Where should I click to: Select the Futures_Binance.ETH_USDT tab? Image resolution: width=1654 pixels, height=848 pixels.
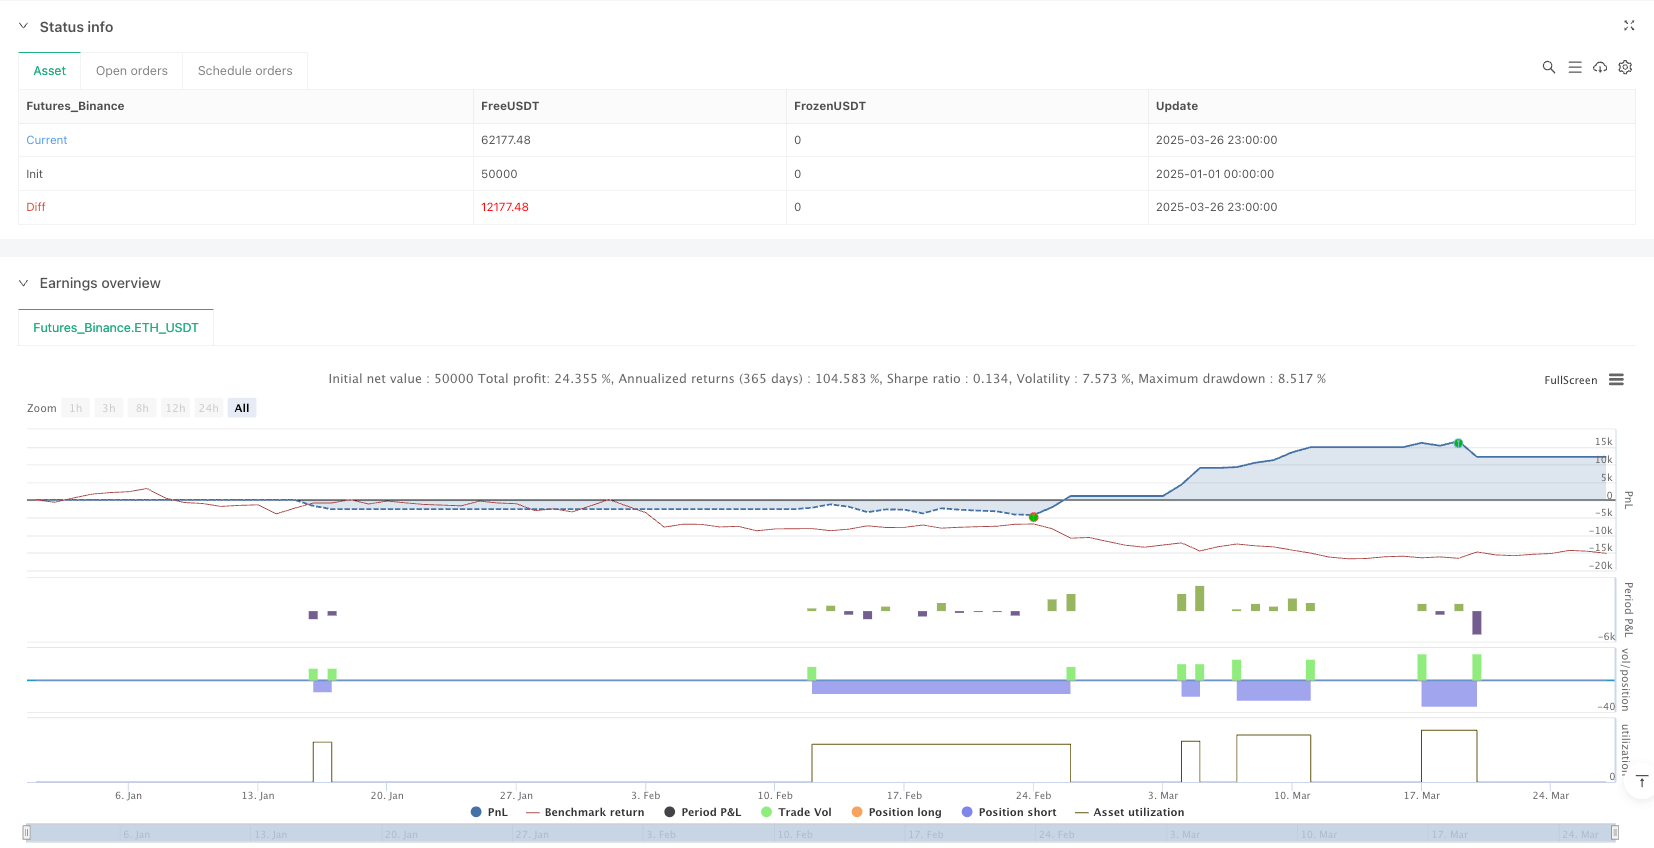[116, 328]
